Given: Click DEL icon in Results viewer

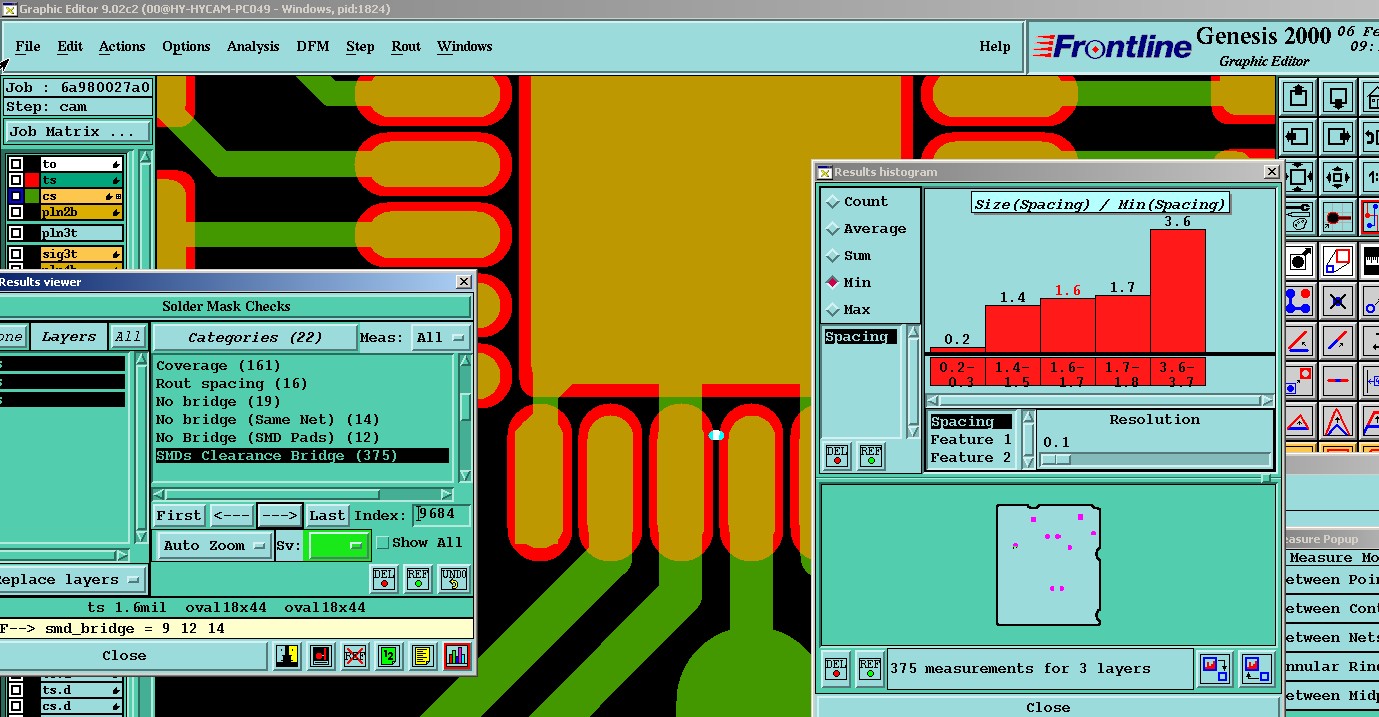Looking at the screenshot, I should (384, 579).
